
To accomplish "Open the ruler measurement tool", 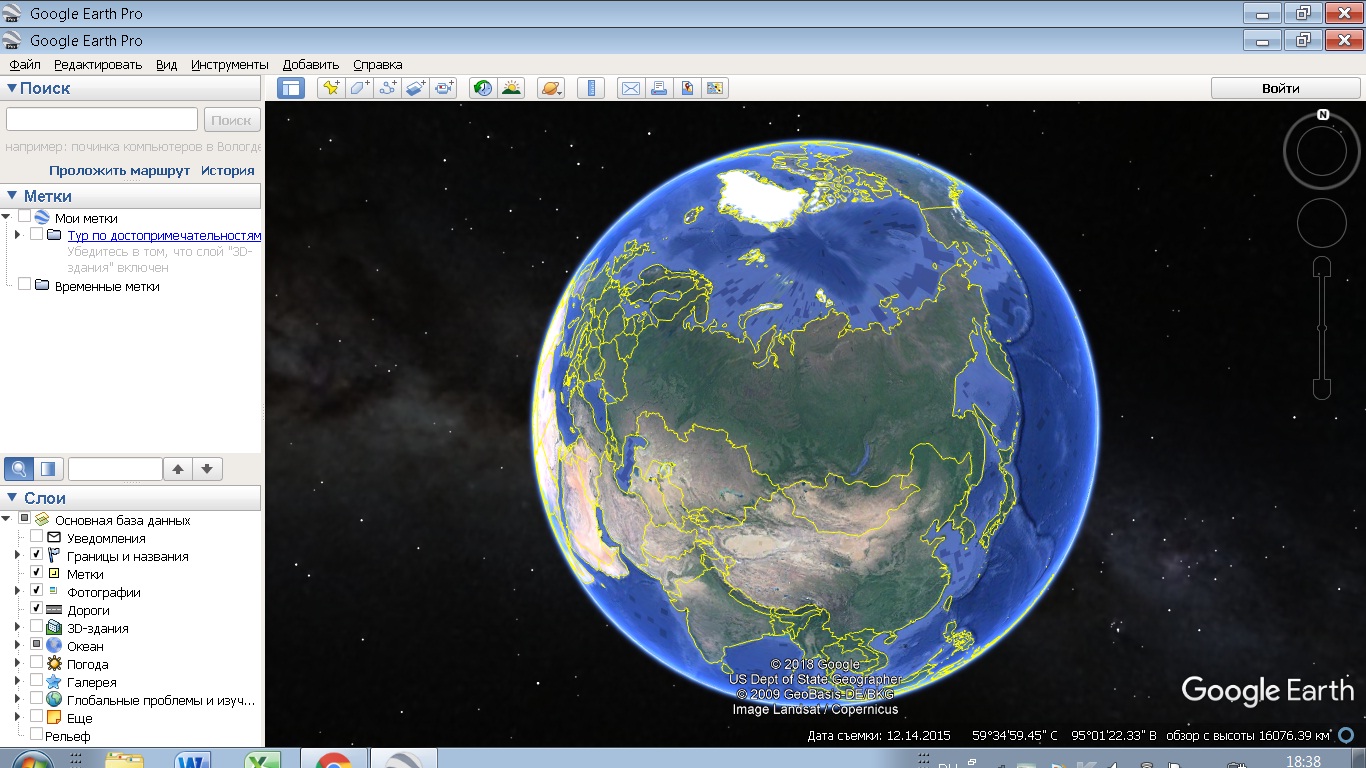I will [x=591, y=88].
